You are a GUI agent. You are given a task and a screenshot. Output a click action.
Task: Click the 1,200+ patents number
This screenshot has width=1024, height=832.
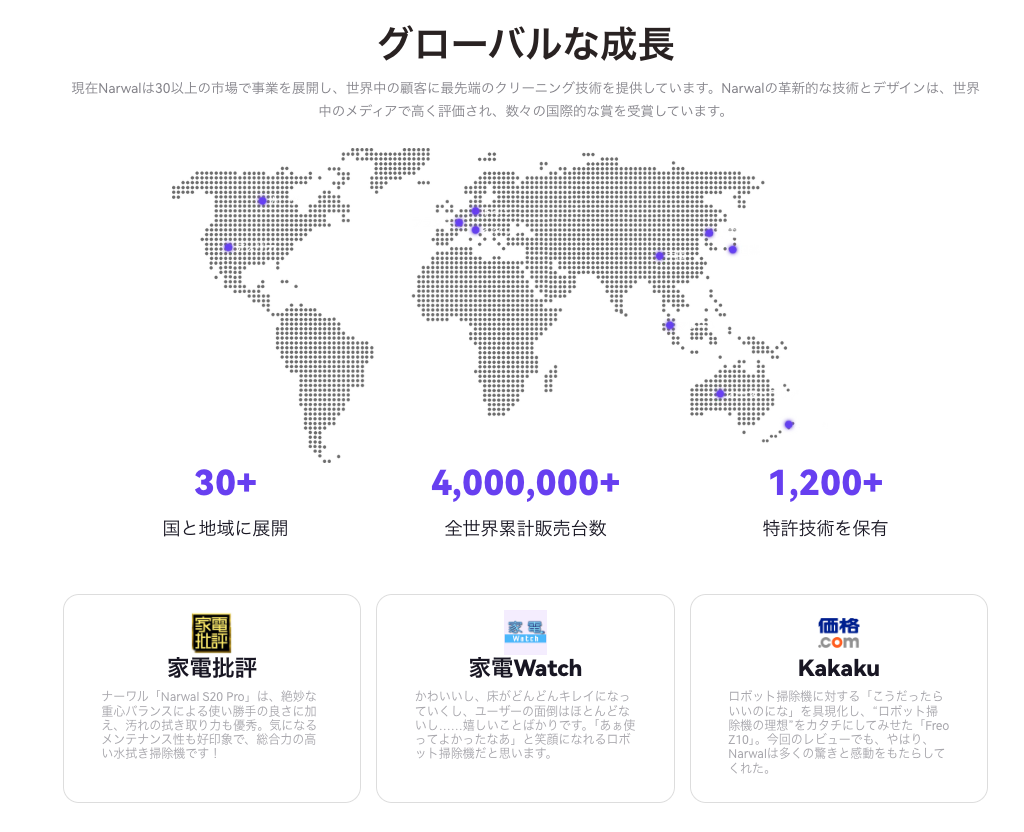click(825, 483)
